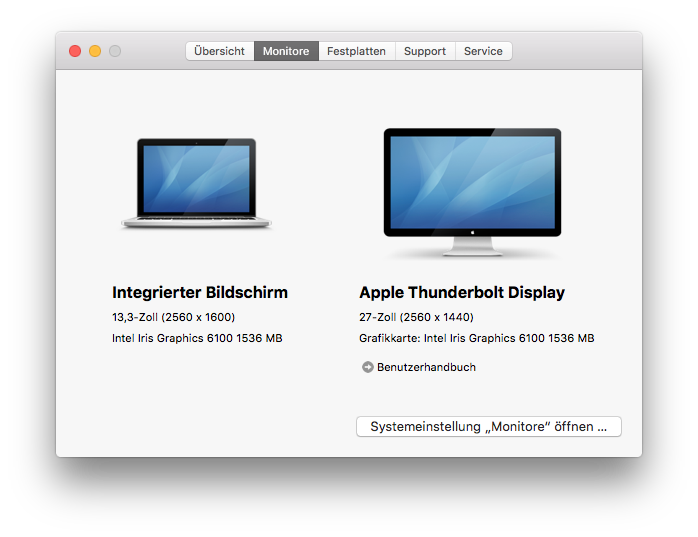Go to the Support tab

click(425, 51)
